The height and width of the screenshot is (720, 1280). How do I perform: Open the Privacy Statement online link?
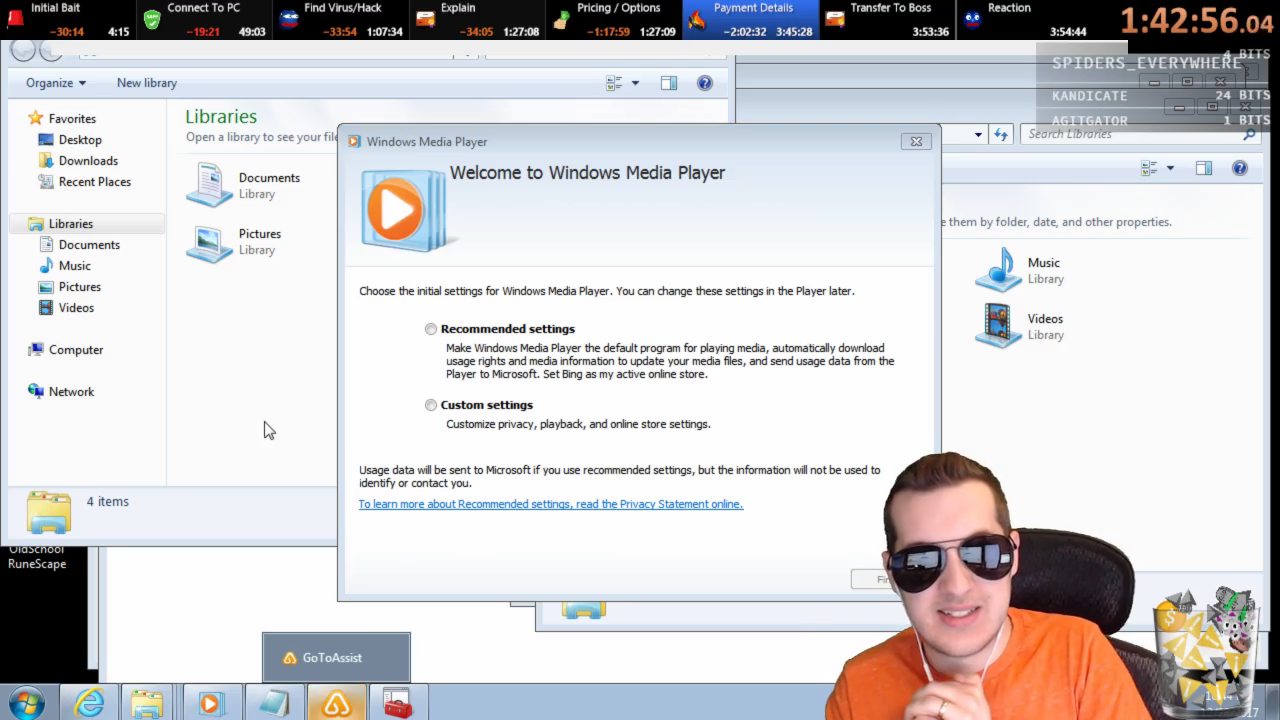coord(551,504)
